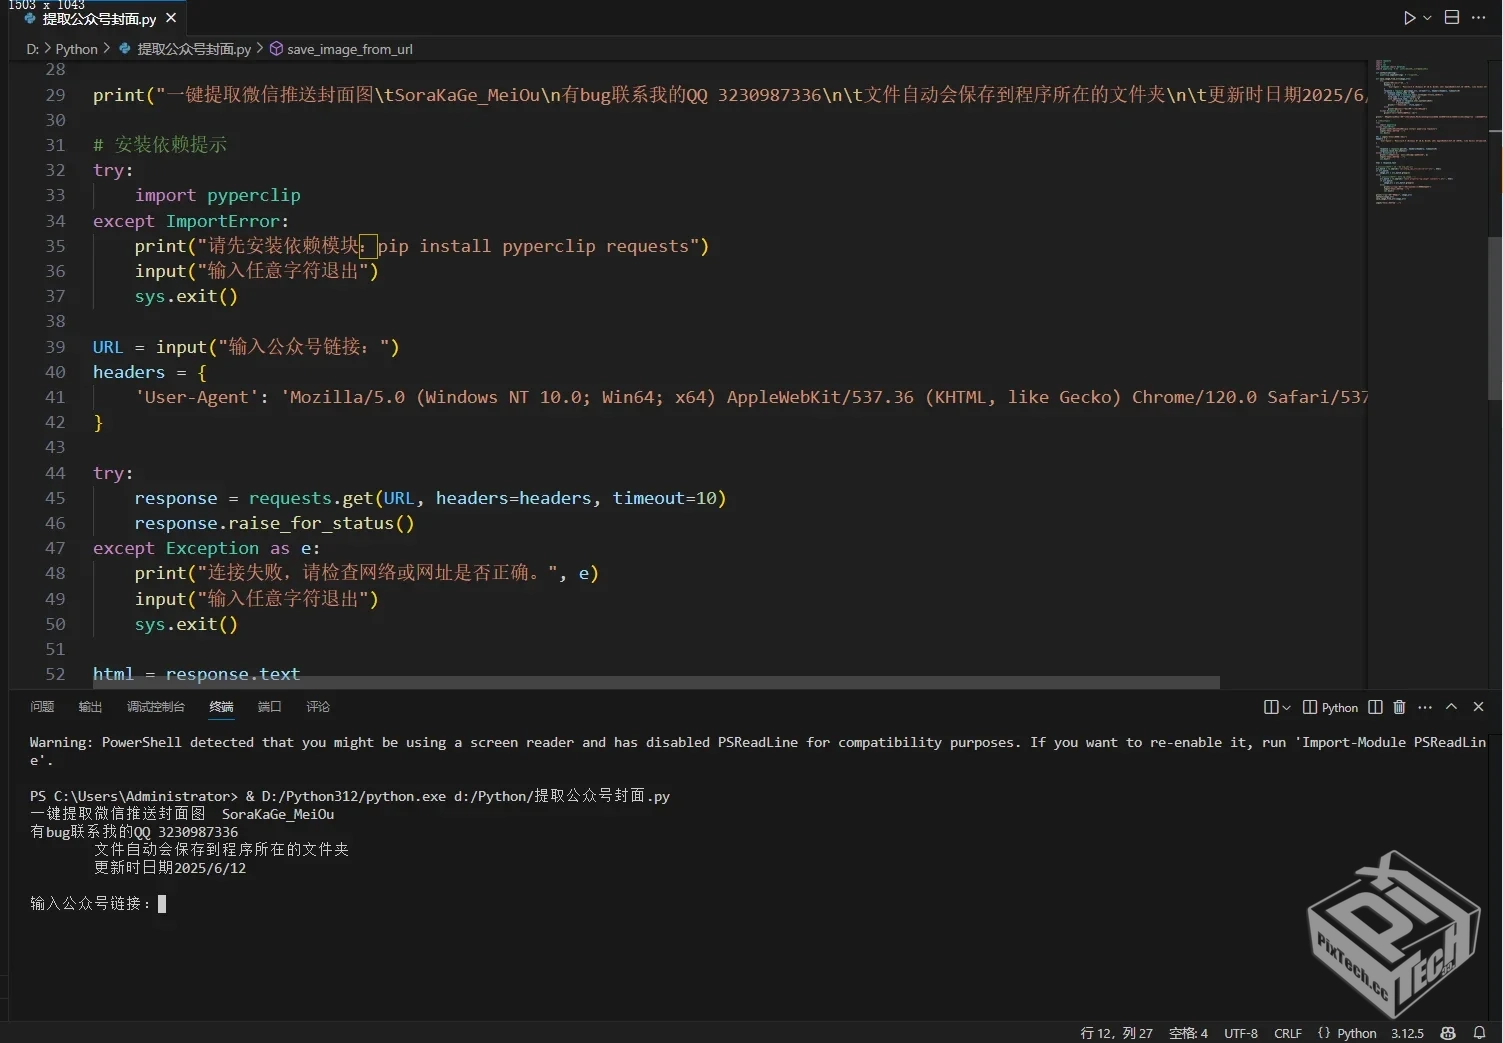The height and width of the screenshot is (1043, 1503).
Task: Maximize the terminal panel with up chevron
Action: tap(1451, 707)
